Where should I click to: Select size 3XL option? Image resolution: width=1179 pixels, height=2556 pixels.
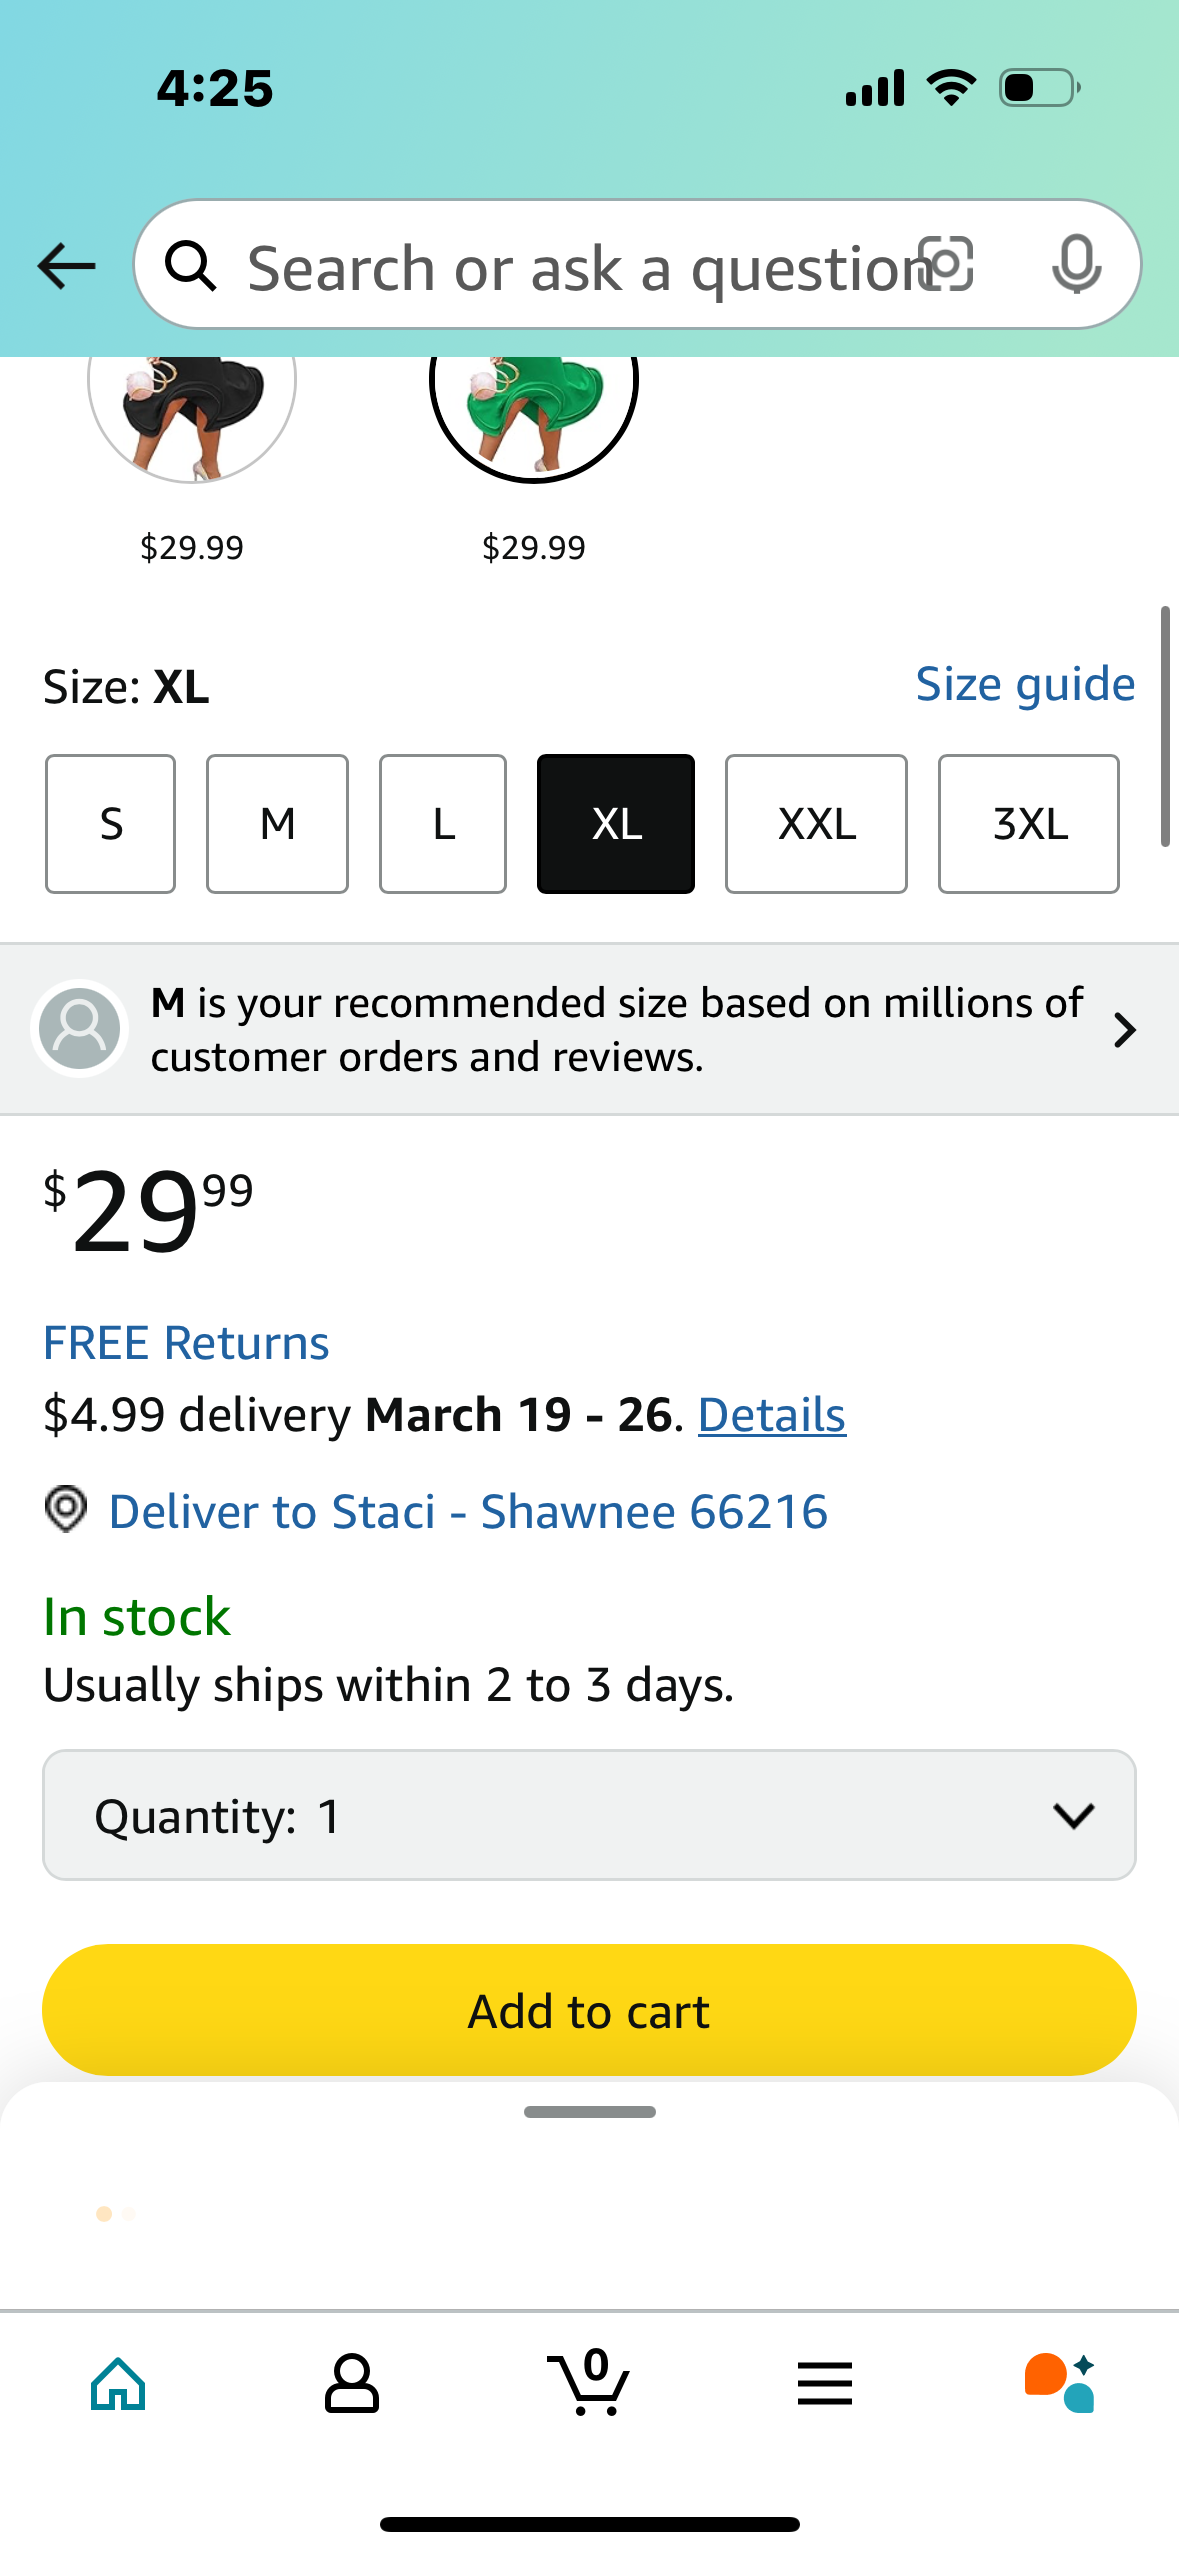(x=1028, y=824)
